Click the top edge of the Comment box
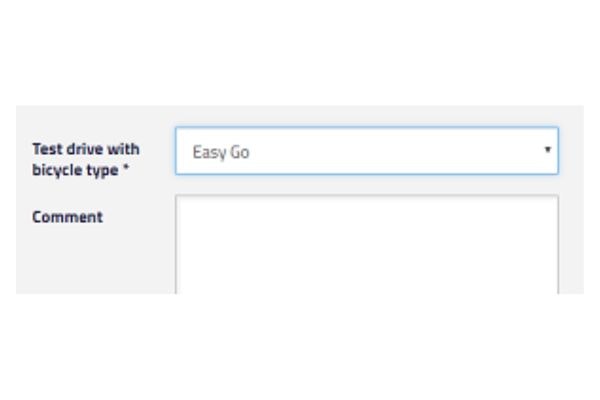The width and height of the screenshot is (600, 400). [366, 196]
